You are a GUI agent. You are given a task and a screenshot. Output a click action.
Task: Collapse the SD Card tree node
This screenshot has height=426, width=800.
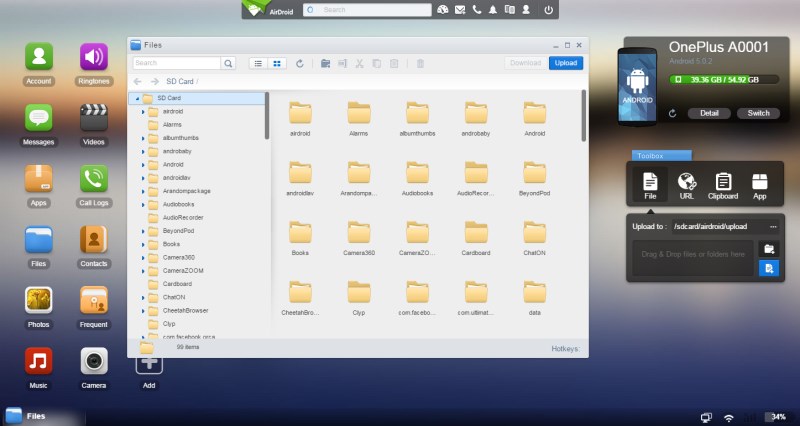(138, 98)
